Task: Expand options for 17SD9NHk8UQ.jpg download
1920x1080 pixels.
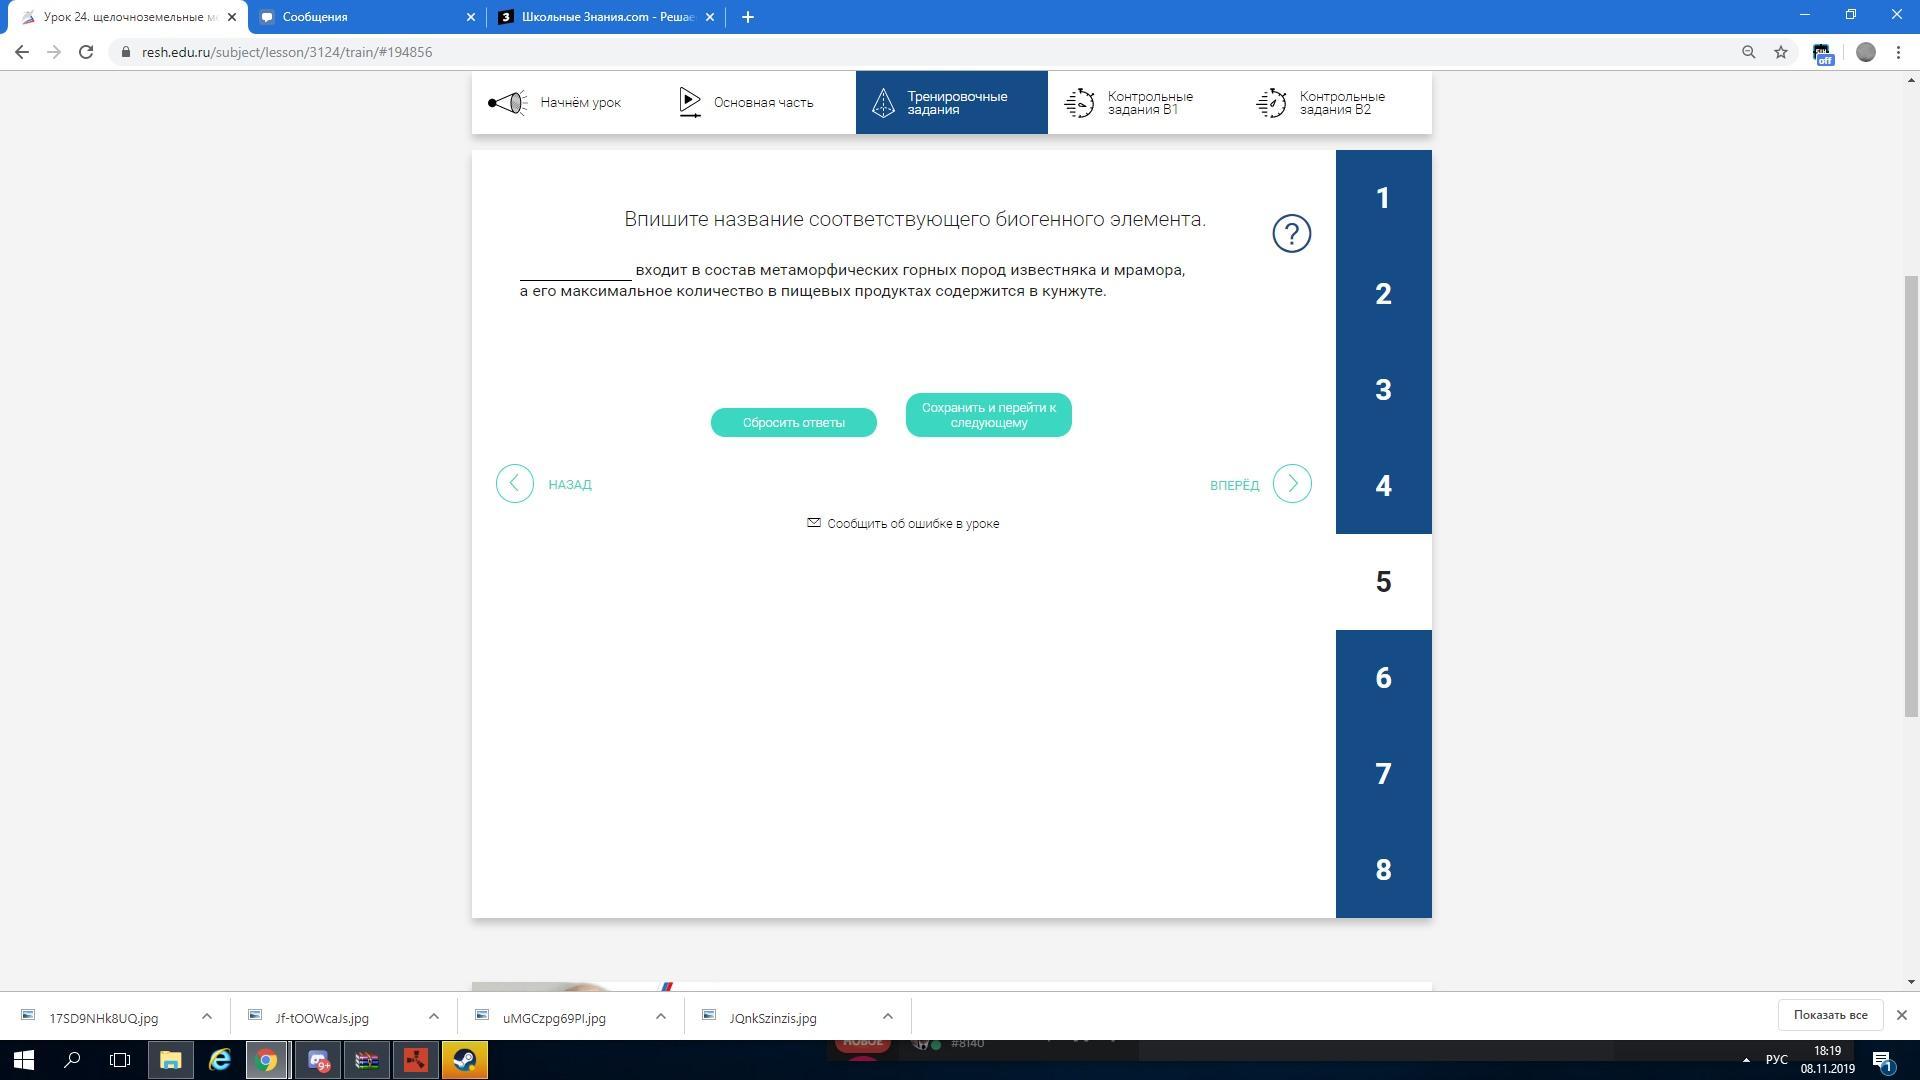Action: (x=206, y=1017)
